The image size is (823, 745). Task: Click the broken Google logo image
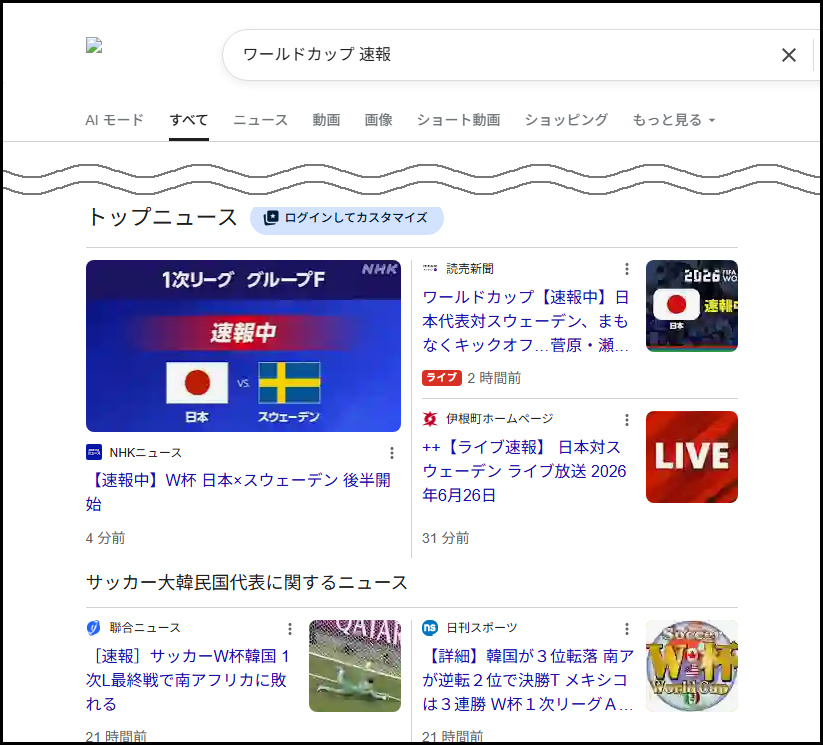click(94, 46)
